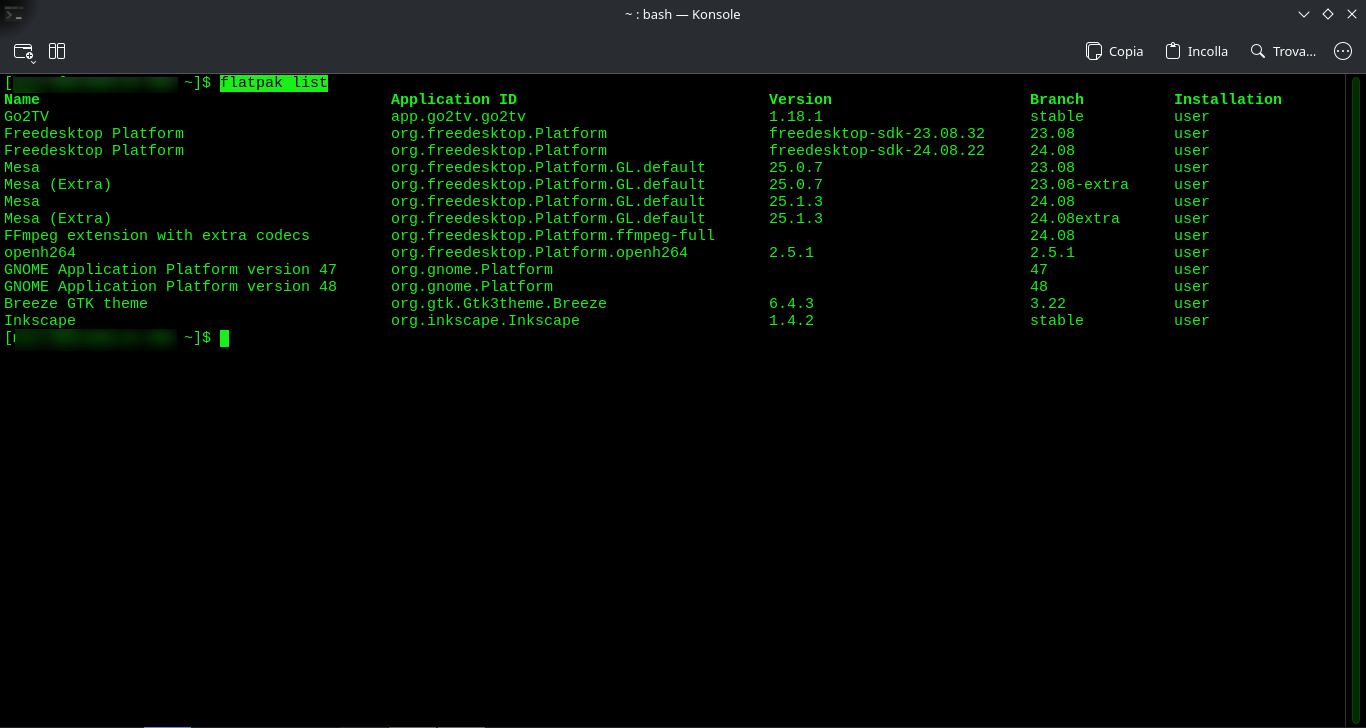Click the Incolla text label

[1207, 51]
